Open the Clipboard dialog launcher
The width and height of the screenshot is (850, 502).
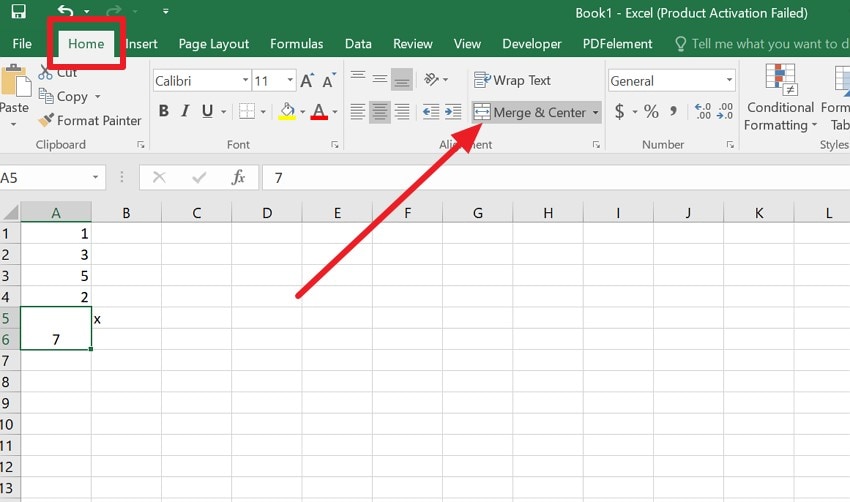pyautogui.click(x=141, y=145)
